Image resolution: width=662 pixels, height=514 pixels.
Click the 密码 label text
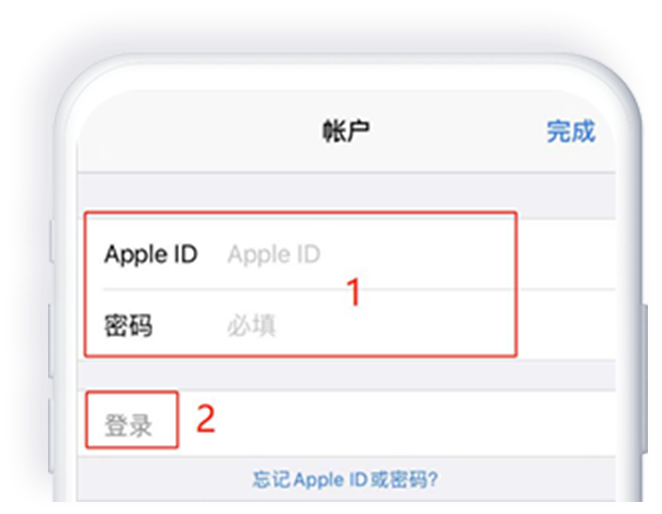(128, 326)
